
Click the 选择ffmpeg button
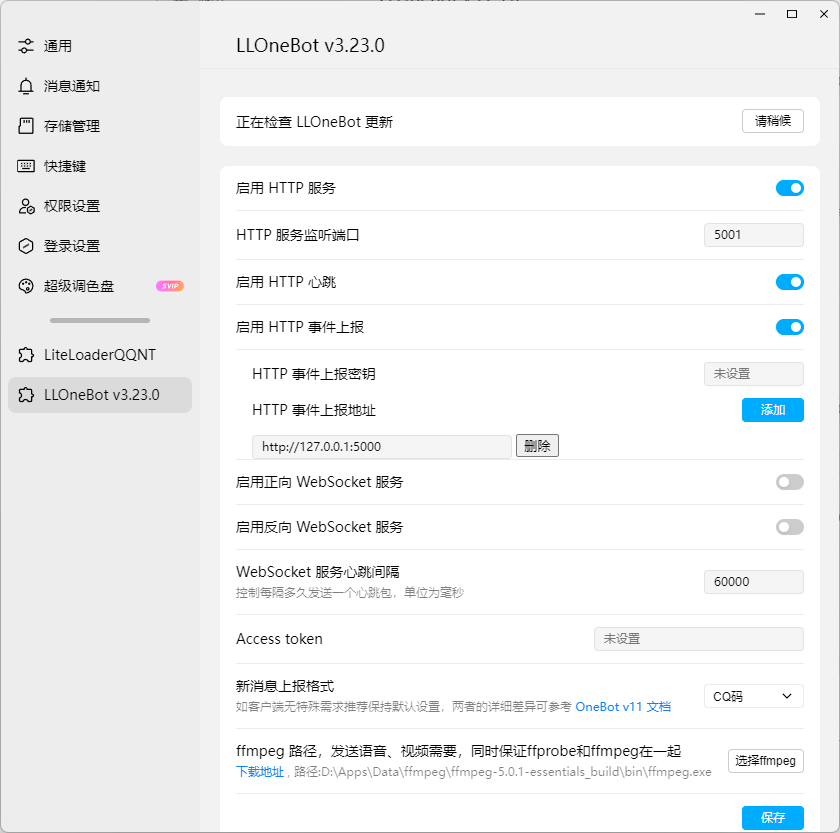coord(765,761)
